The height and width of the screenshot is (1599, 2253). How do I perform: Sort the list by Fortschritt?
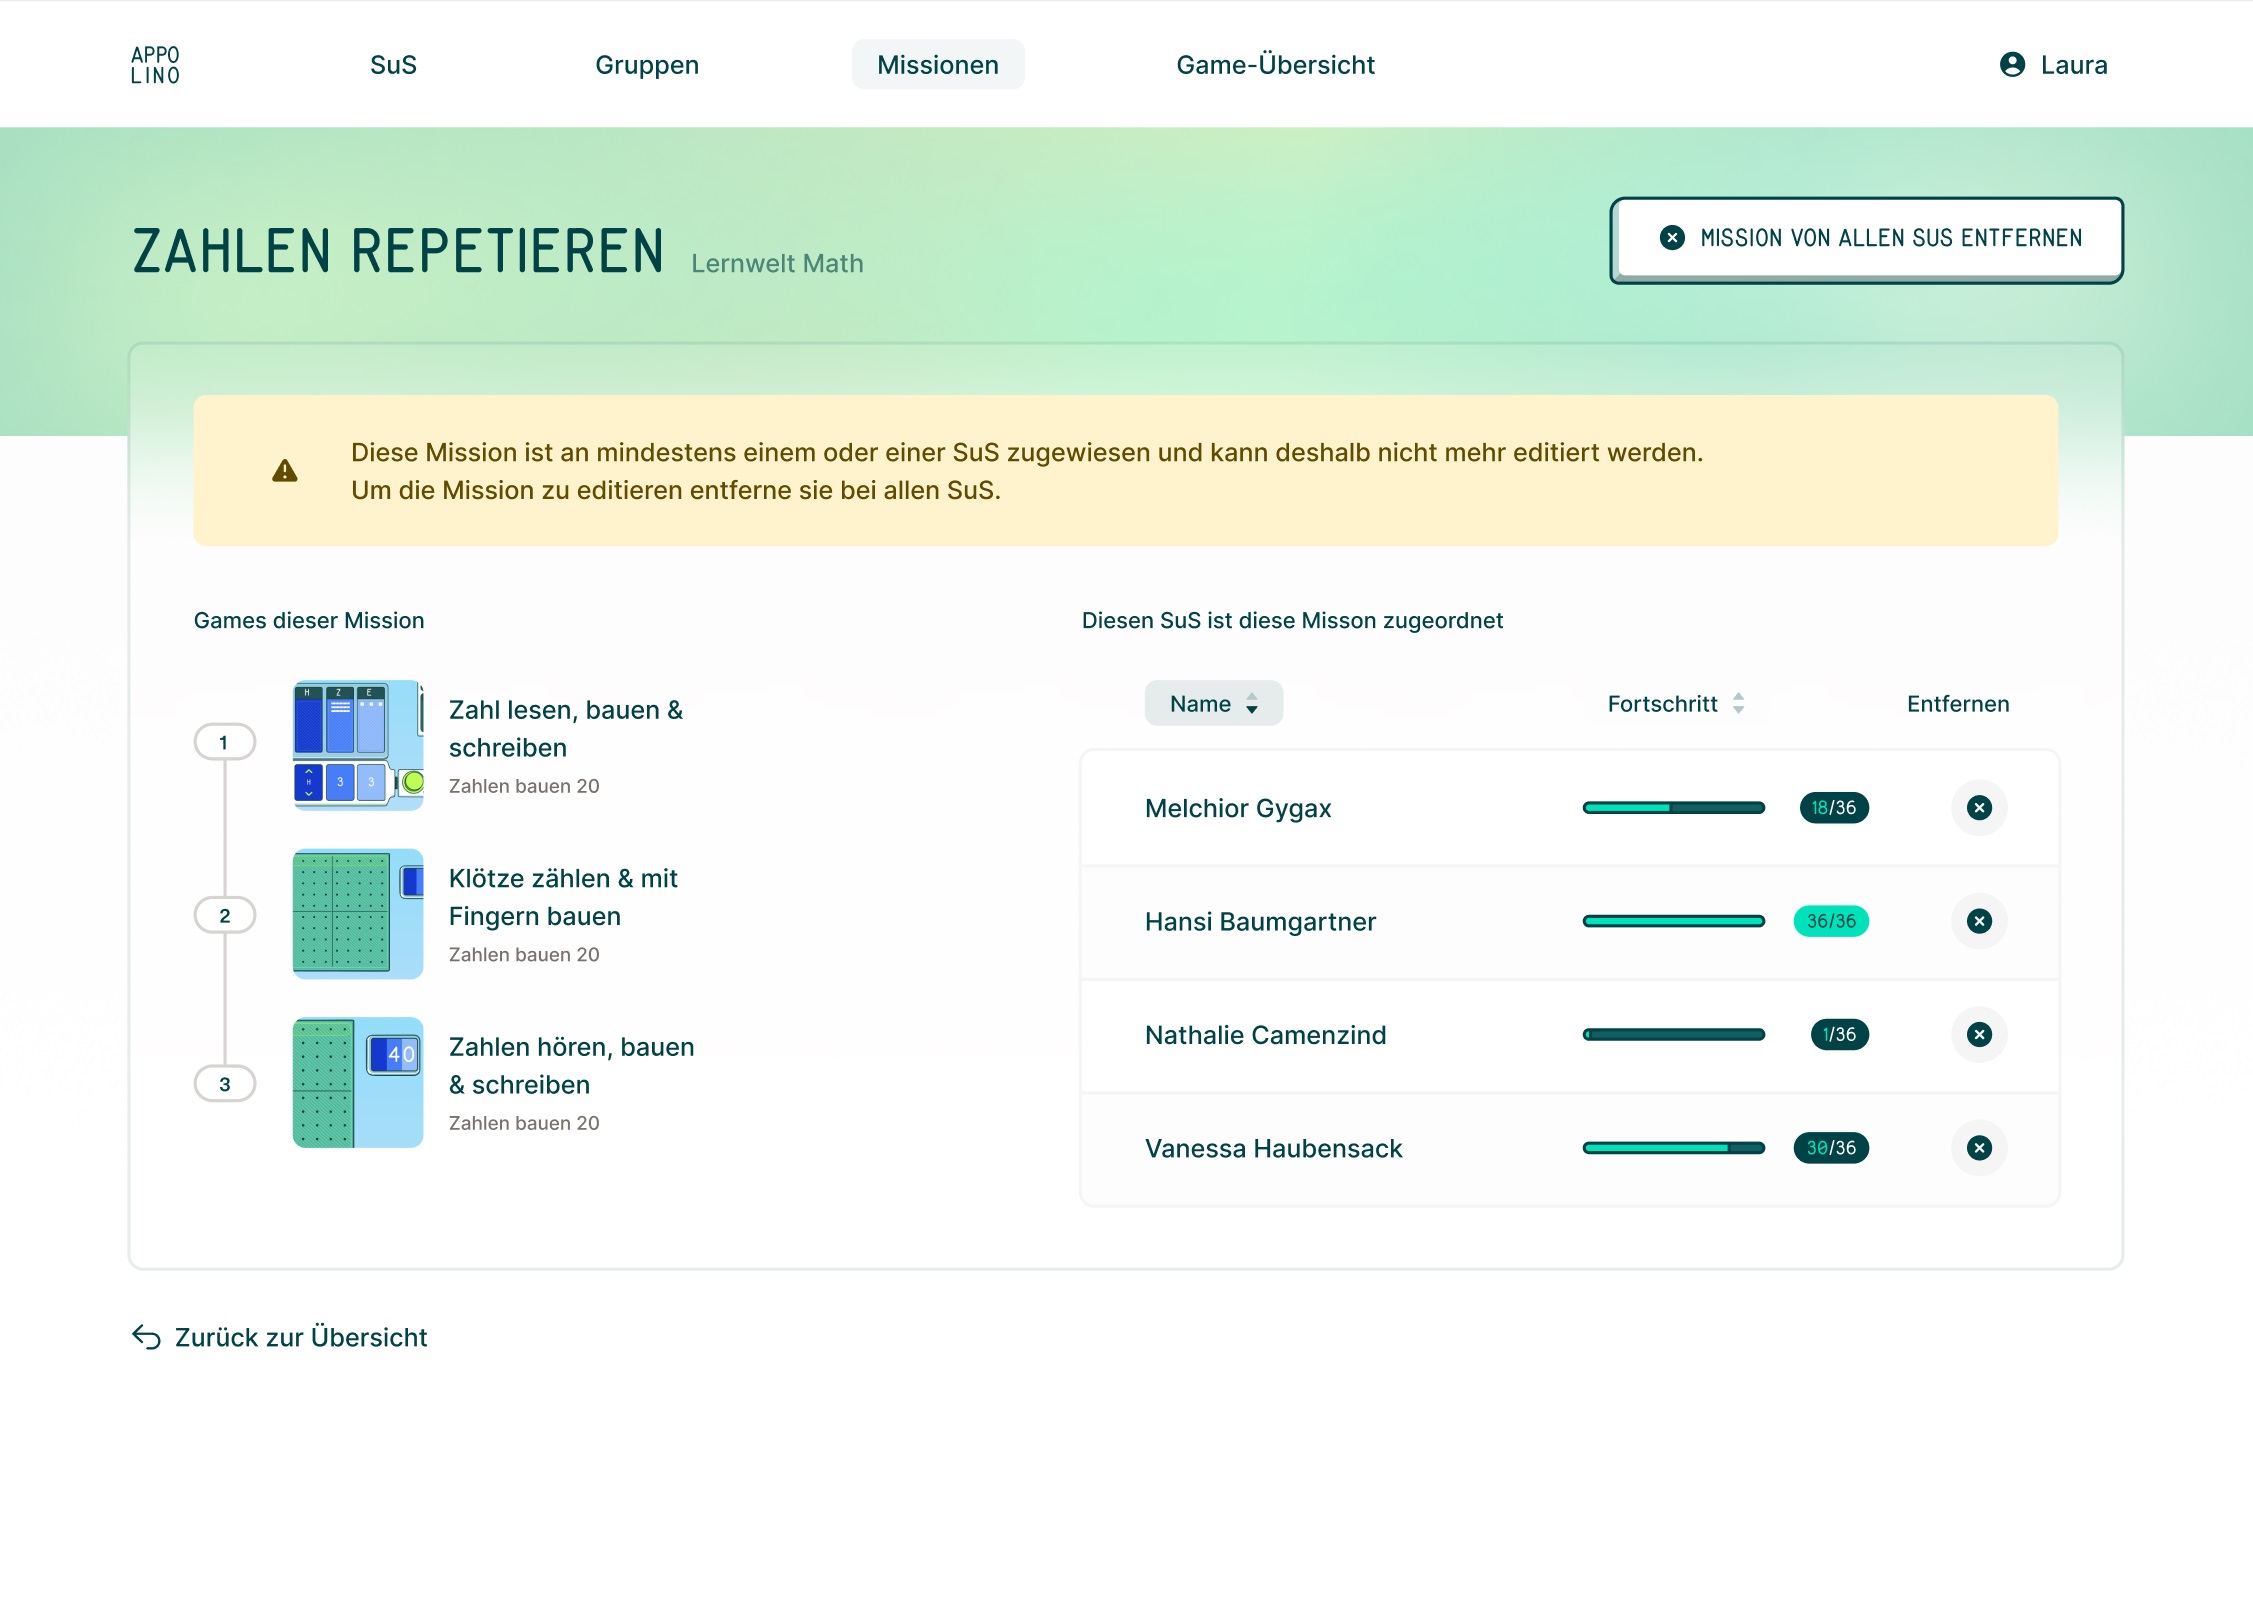coord(1675,704)
